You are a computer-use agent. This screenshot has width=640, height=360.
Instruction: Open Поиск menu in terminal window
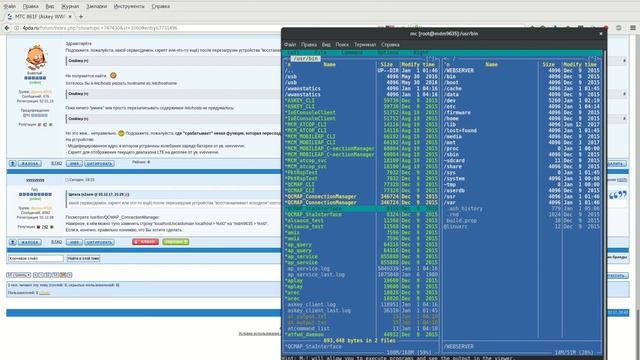342,44
